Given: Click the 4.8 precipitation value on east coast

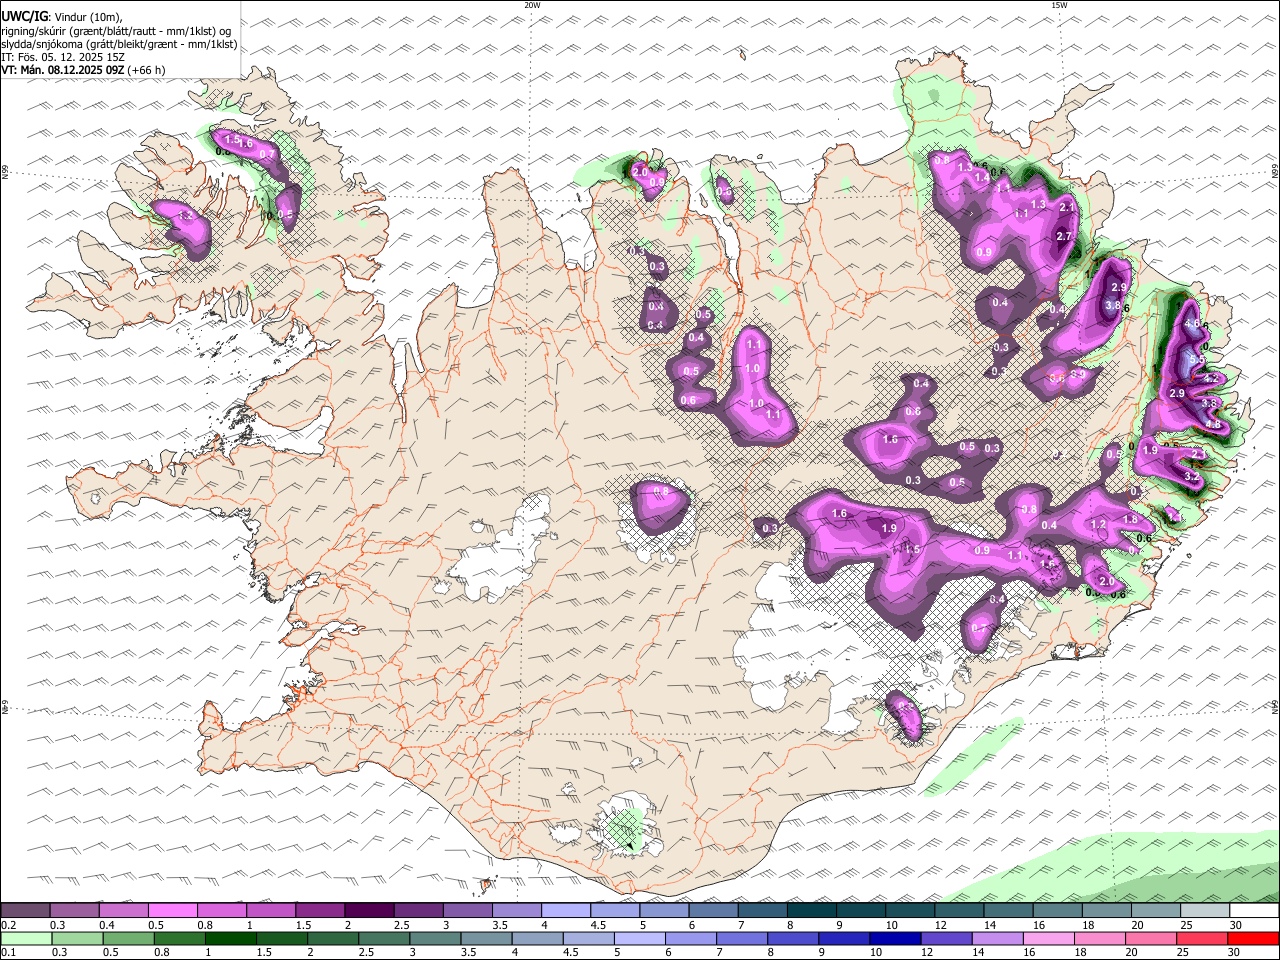Looking at the screenshot, I should tap(1213, 423).
